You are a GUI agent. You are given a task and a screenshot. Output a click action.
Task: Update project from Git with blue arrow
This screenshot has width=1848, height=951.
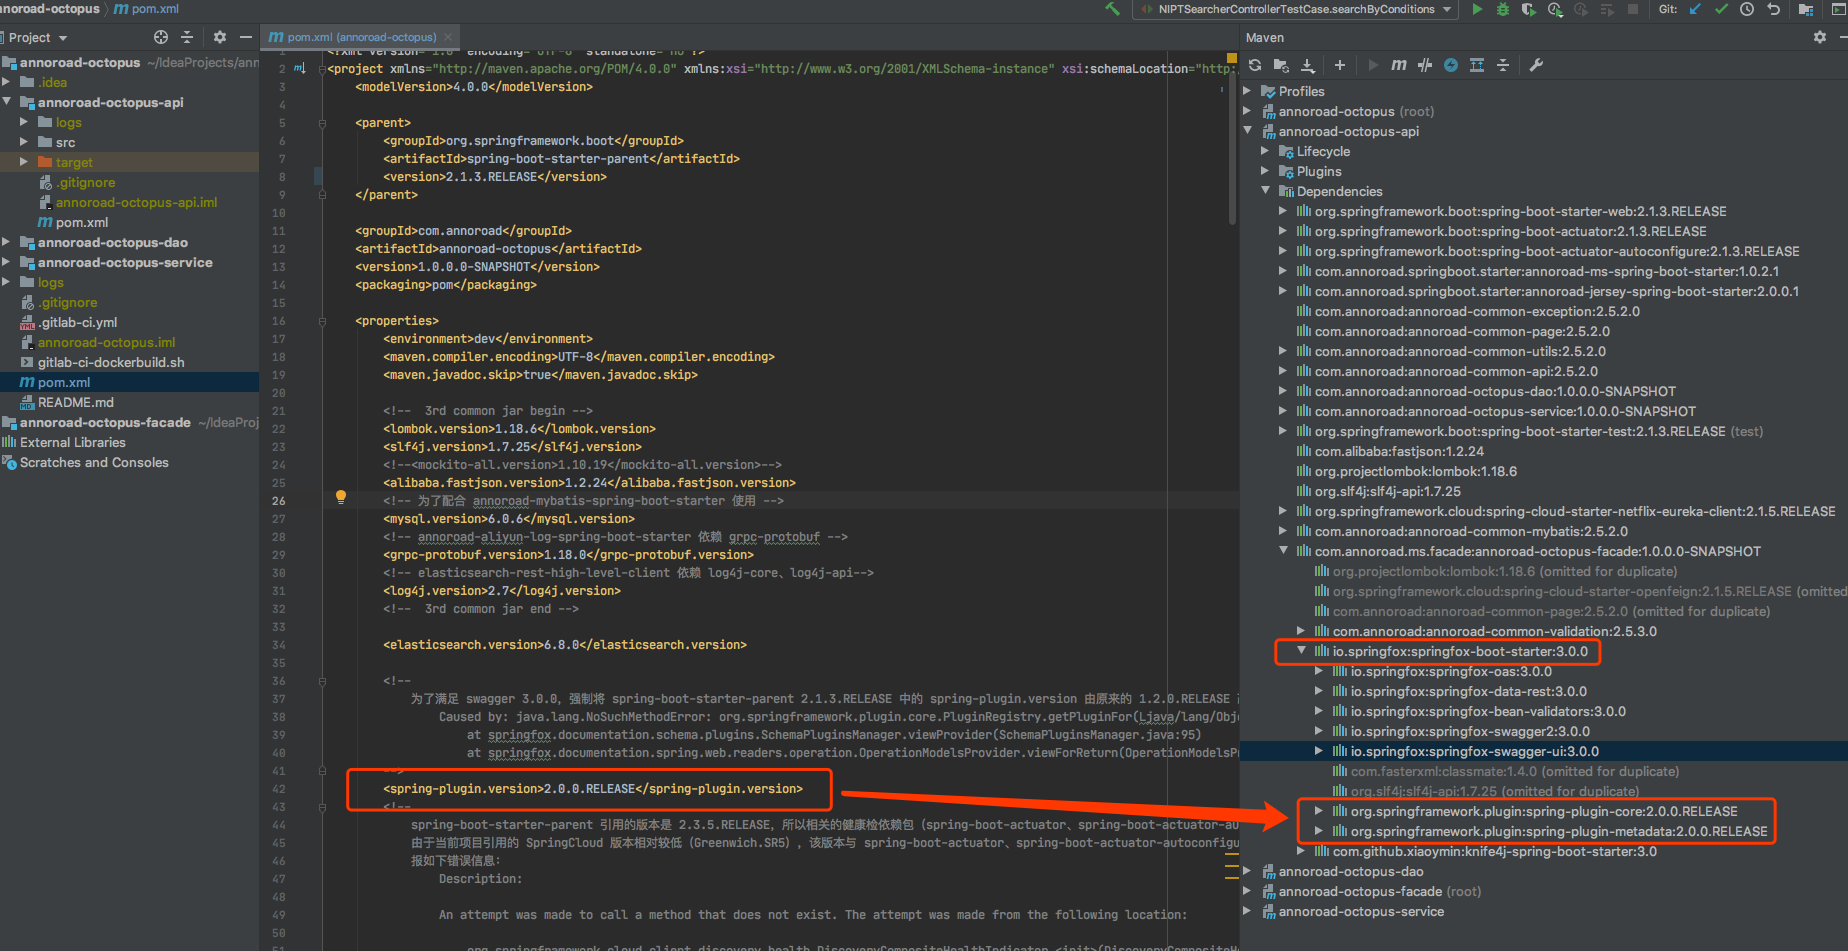pyautogui.click(x=1693, y=10)
